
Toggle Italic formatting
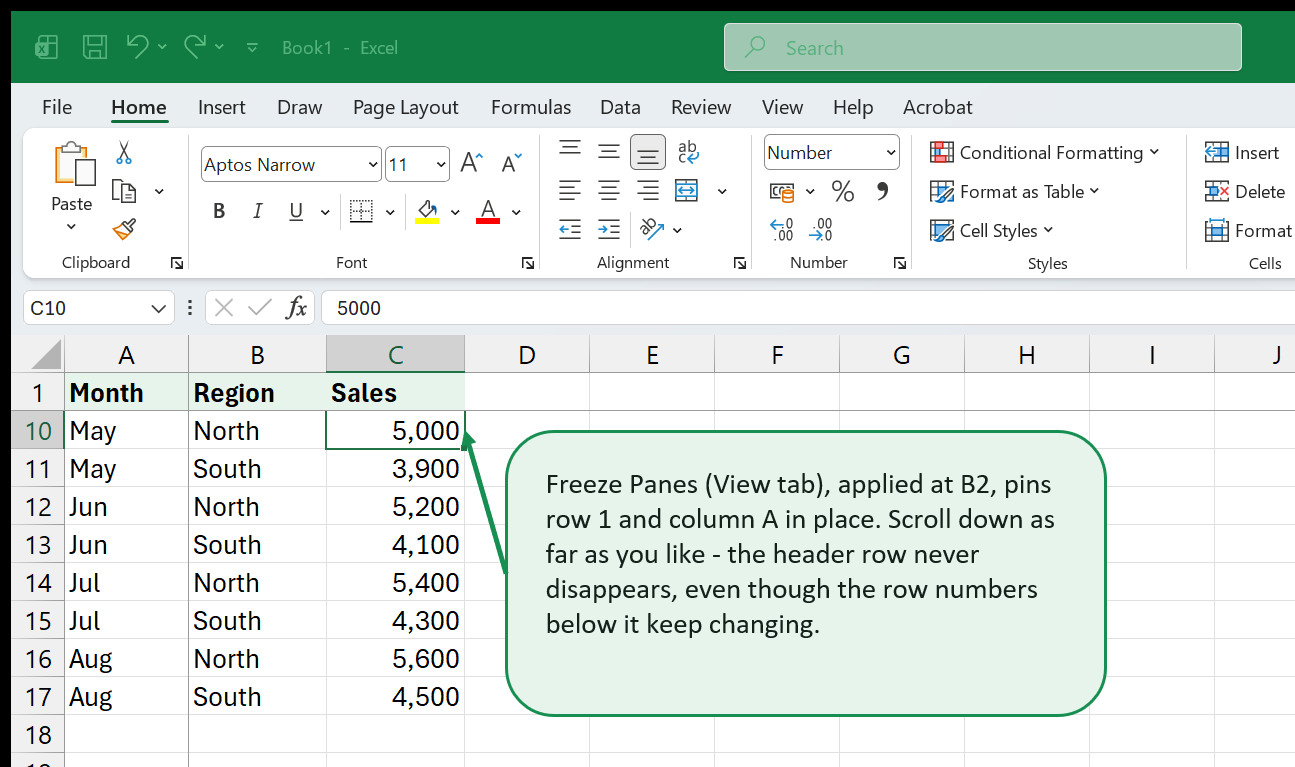coord(257,211)
